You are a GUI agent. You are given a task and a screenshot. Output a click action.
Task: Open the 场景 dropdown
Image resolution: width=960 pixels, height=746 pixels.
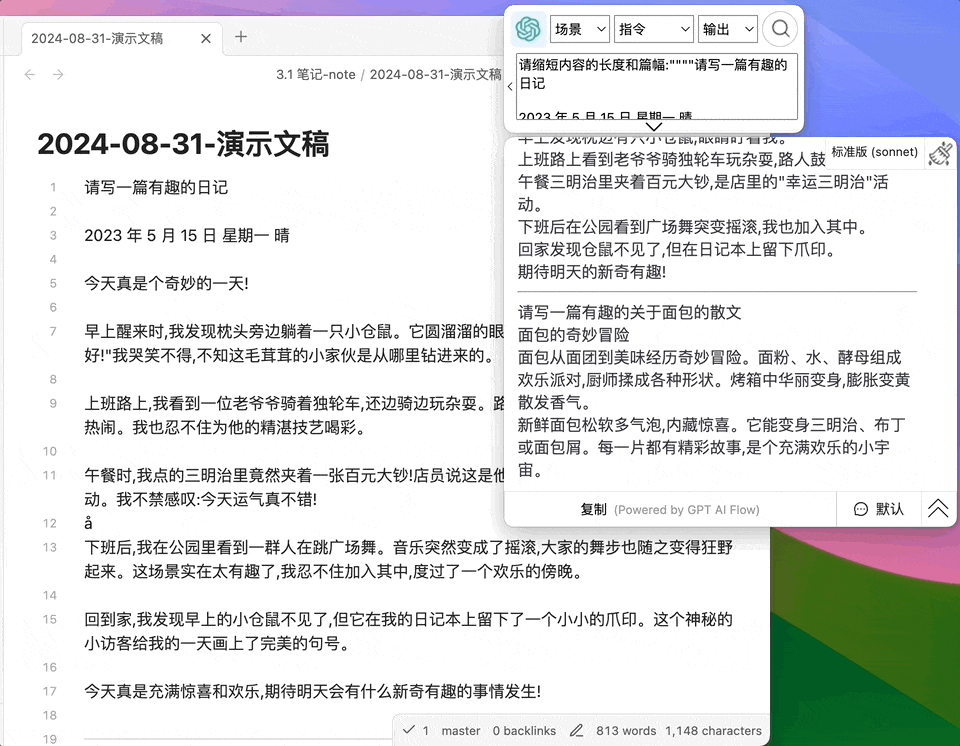579,29
